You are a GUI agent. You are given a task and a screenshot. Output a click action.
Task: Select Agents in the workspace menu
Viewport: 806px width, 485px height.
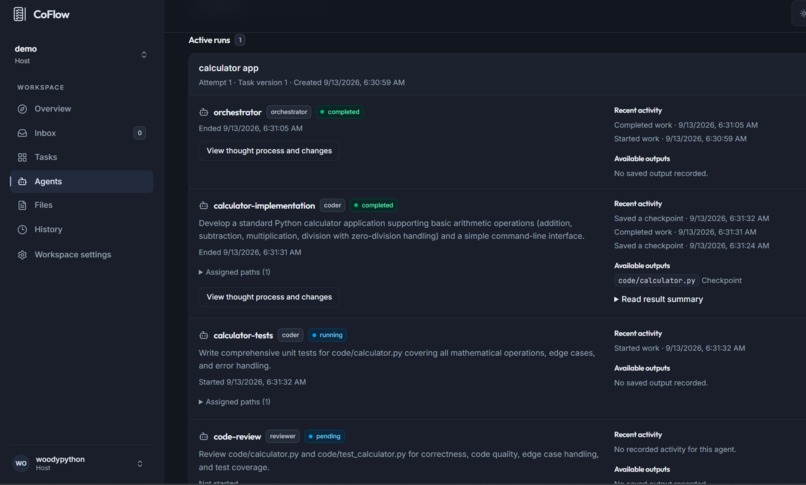pos(81,181)
